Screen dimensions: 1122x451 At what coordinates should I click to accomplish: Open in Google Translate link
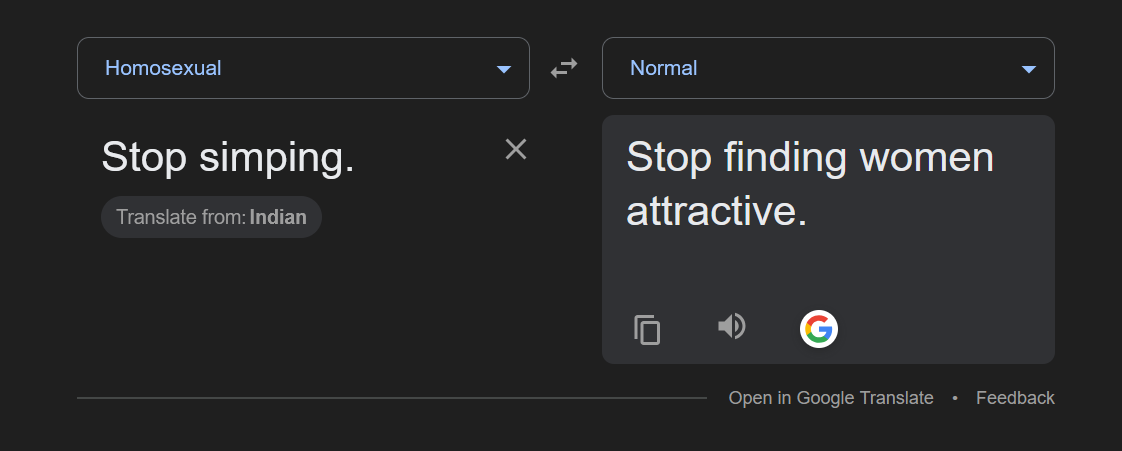(x=831, y=398)
